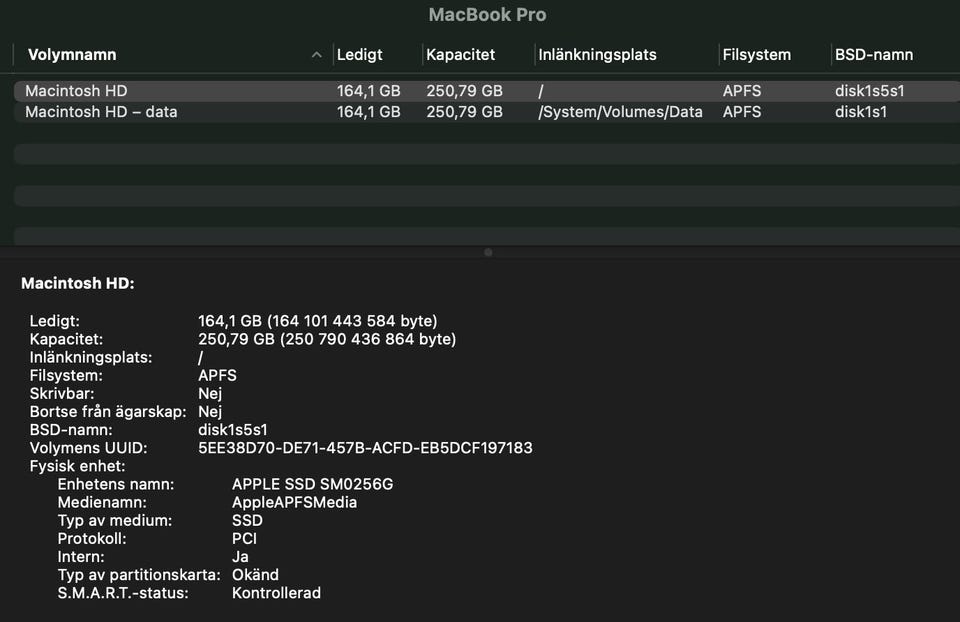Click the Bortse från ägarskap: label

tap(108, 411)
